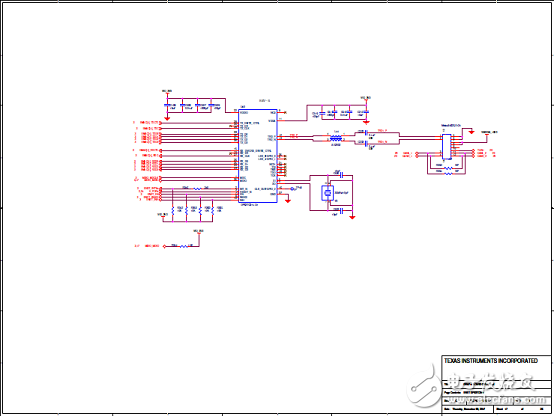Select the ground symbol at the IC bottom-right pin
Viewport: 554px width, 416px height.
[288, 201]
